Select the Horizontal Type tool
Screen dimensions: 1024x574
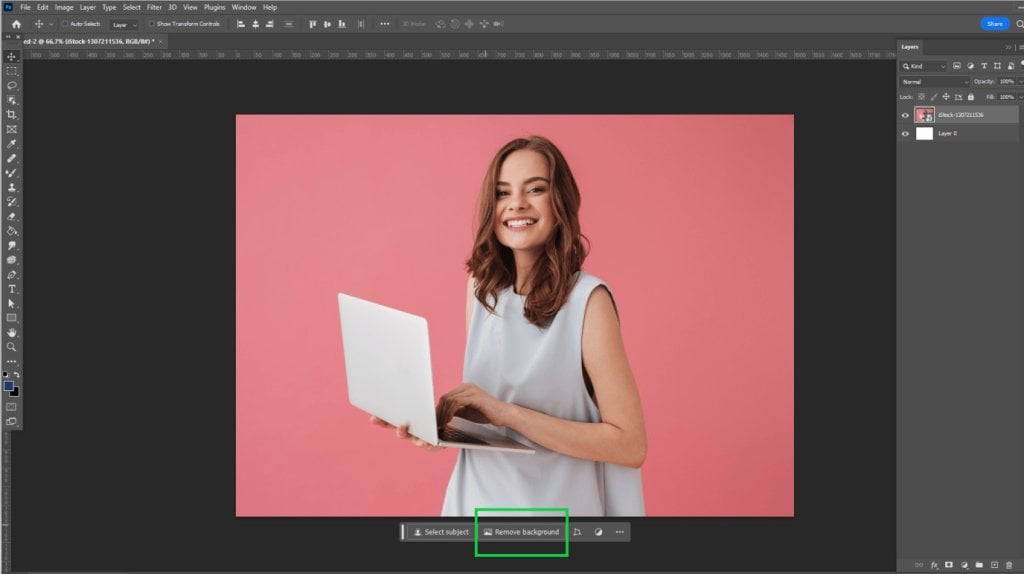12,289
